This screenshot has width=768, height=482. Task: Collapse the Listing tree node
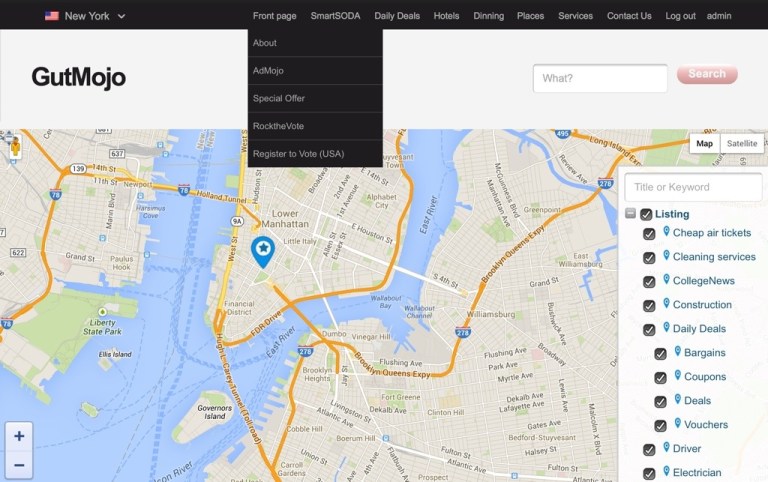tap(630, 214)
